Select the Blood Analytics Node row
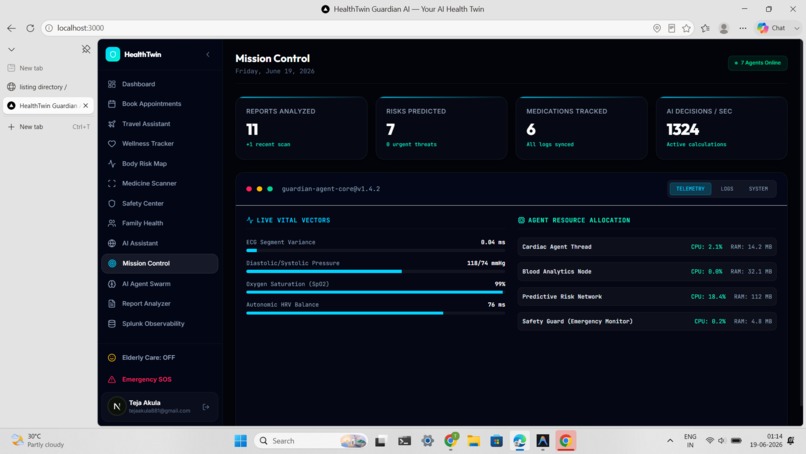This screenshot has height=454, width=806. (x=647, y=271)
